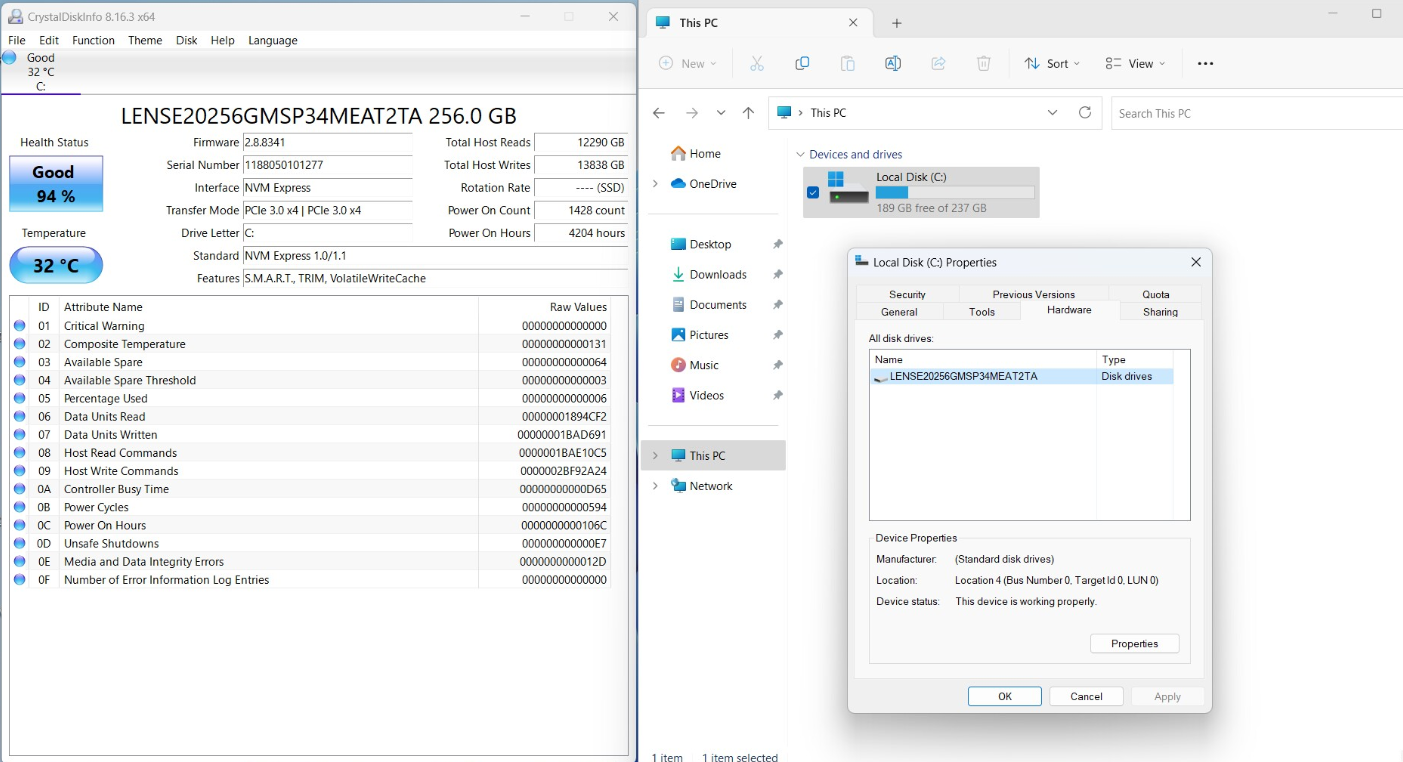Click status circle for Percentage Used row
The width and height of the screenshot is (1403, 762).
(x=19, y=398)
